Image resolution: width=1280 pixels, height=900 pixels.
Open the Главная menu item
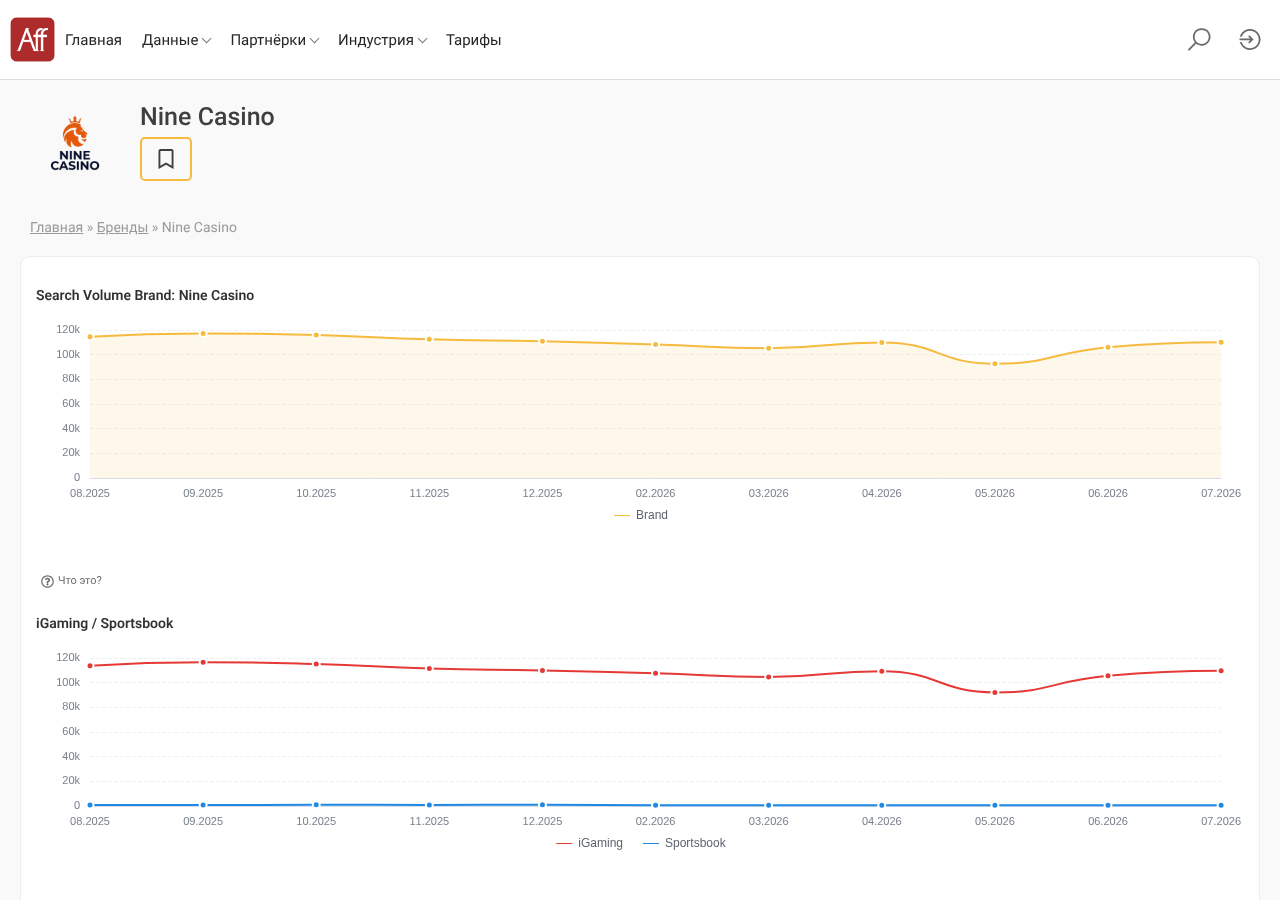pos(93,40)
